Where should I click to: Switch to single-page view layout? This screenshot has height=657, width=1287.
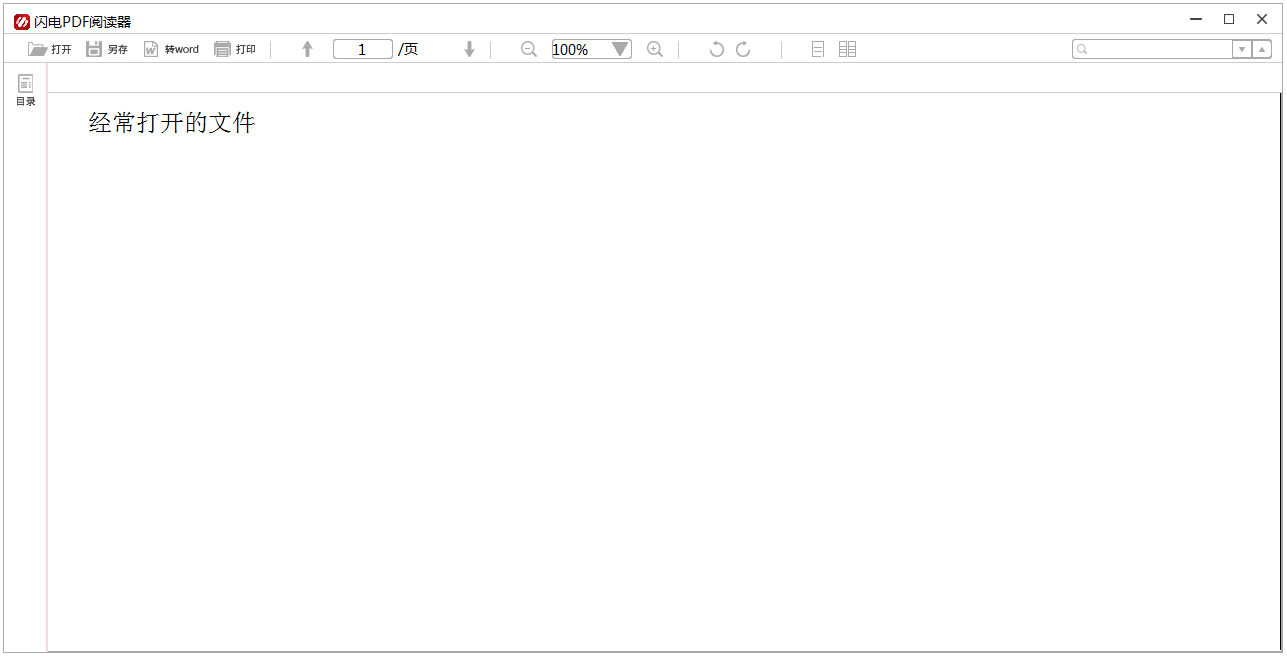click(818, 49)
